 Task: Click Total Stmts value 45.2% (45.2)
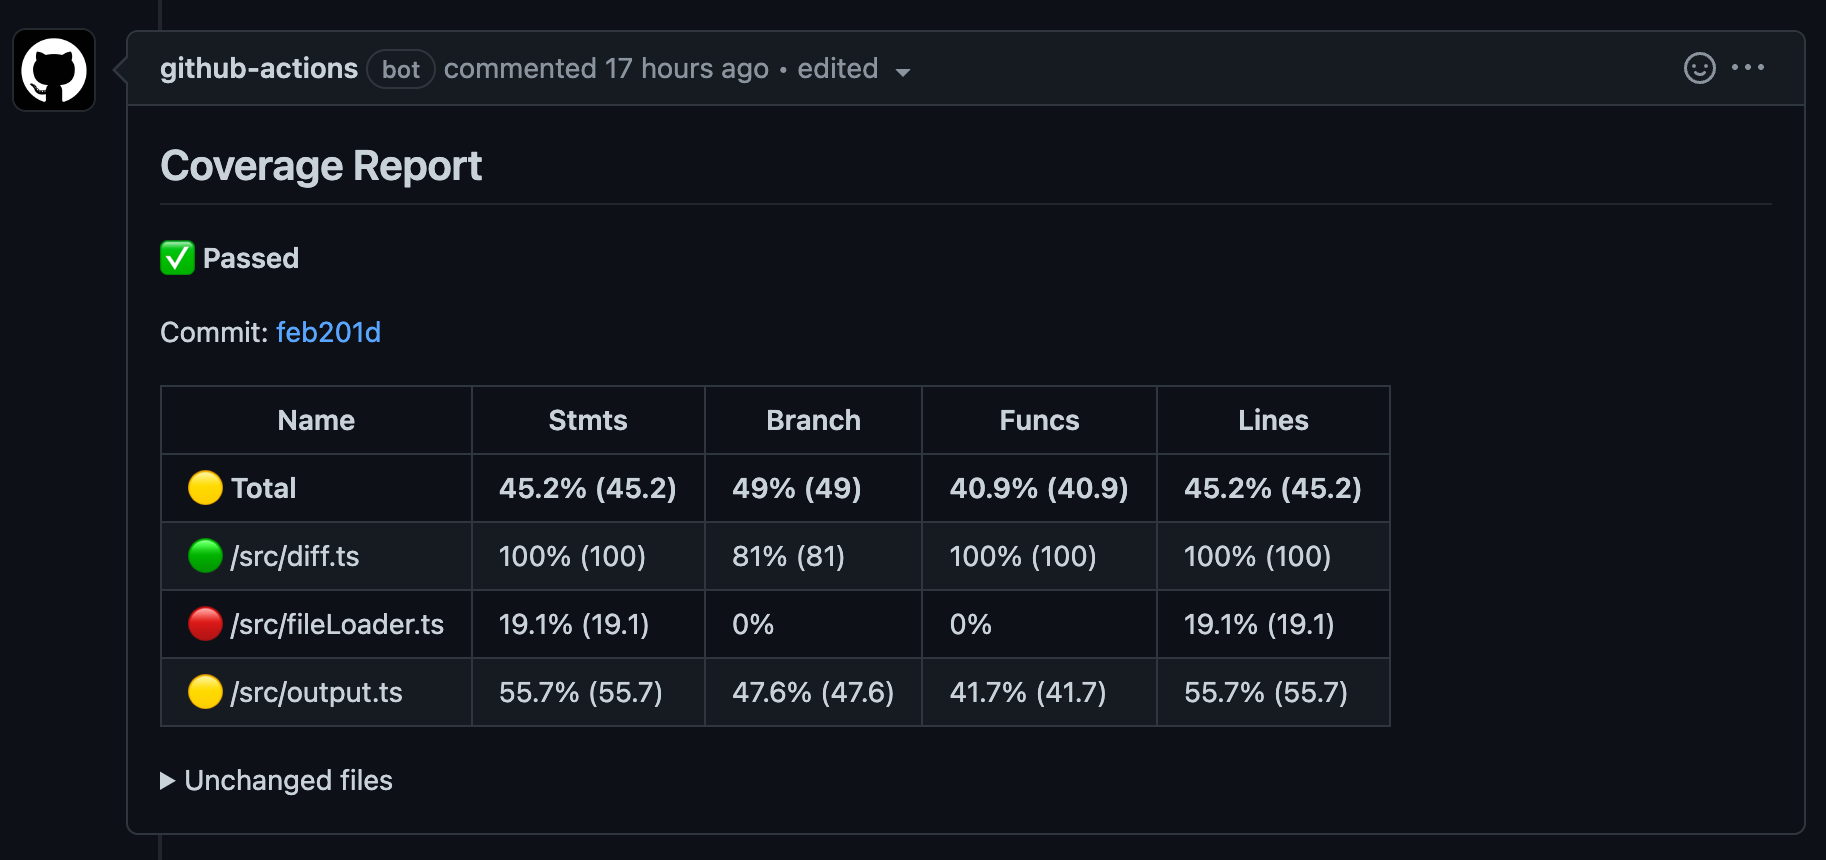(x=588, y=488)
